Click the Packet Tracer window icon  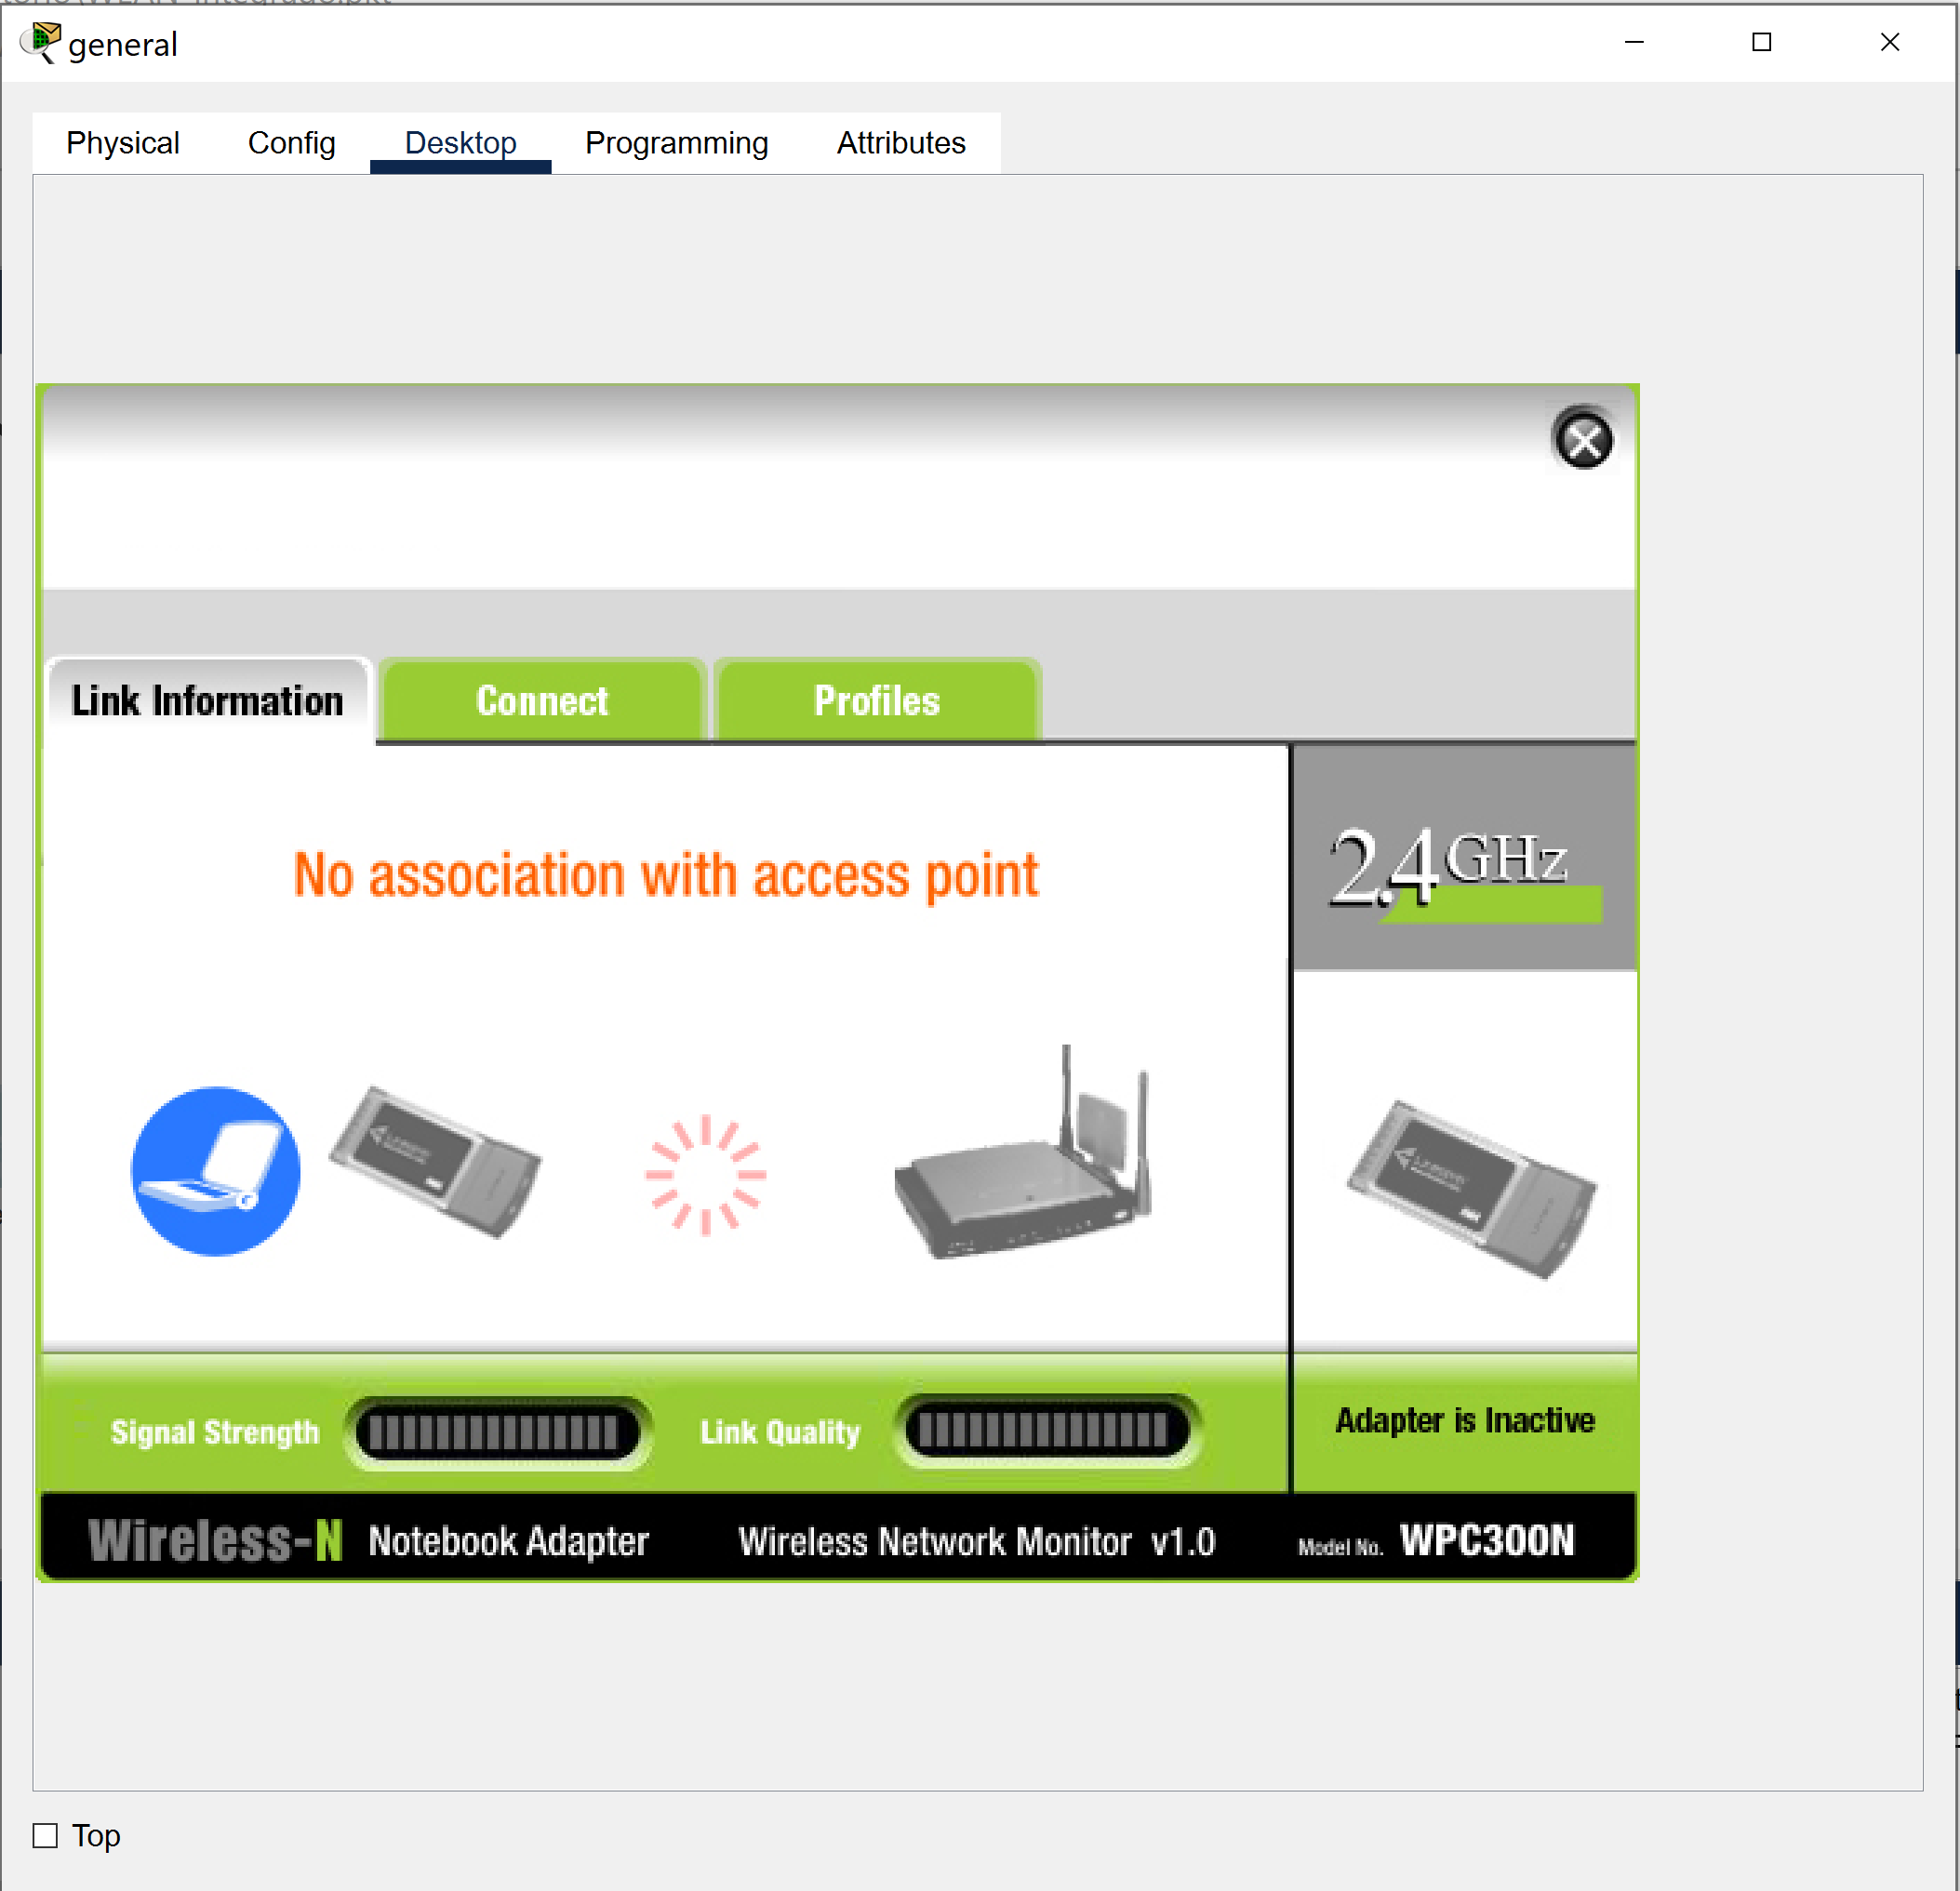[x=40, y=43]
